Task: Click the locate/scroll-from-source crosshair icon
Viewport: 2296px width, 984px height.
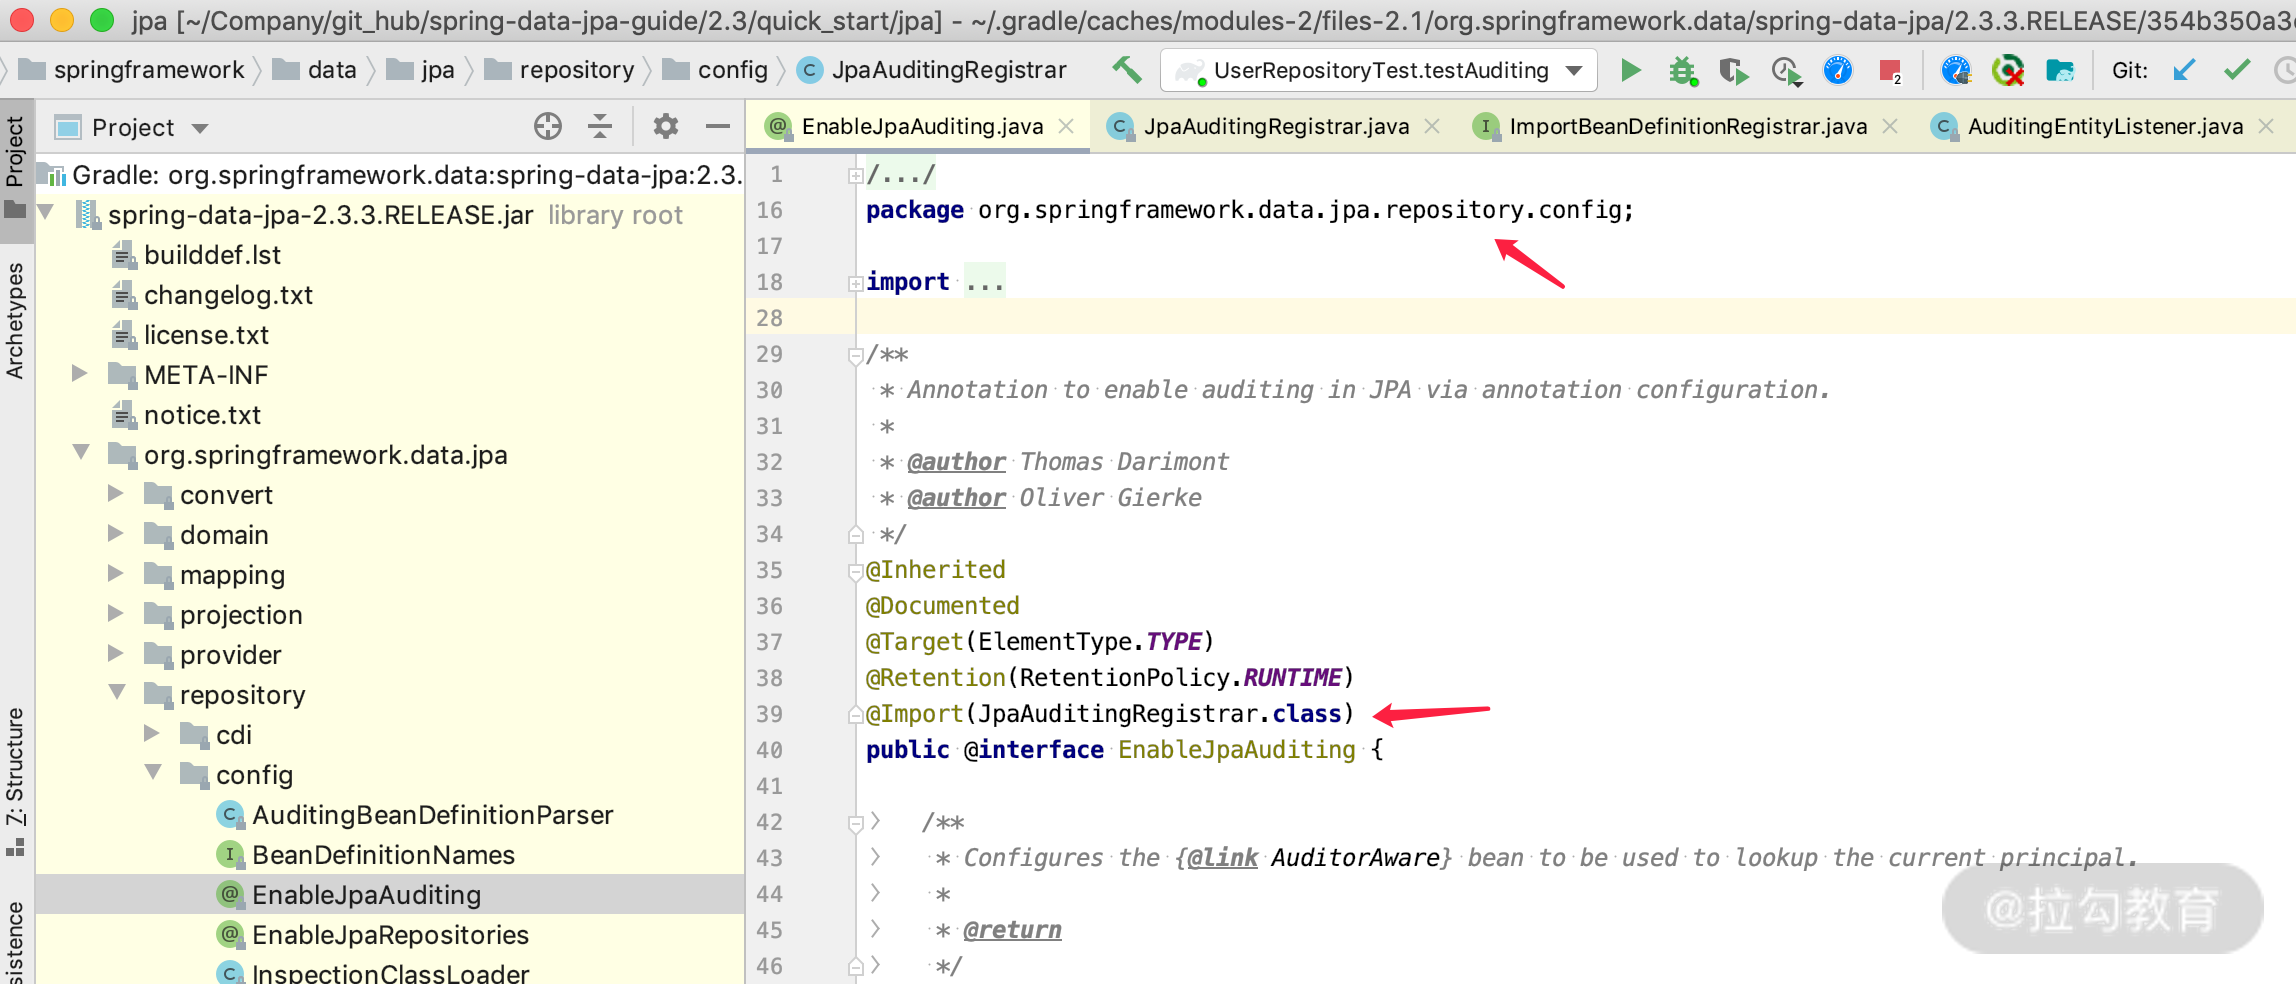Action: pyautogui.click(x=548, y=126)
